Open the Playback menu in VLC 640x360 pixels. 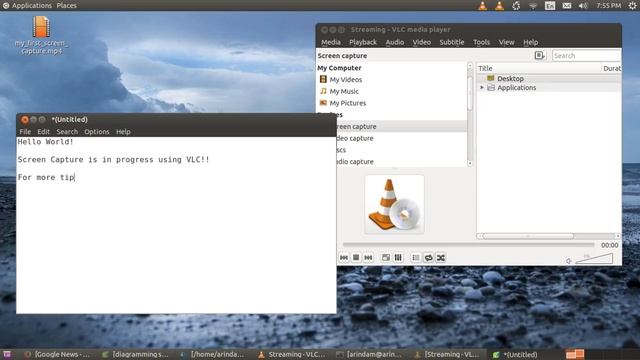coord(363,42)
